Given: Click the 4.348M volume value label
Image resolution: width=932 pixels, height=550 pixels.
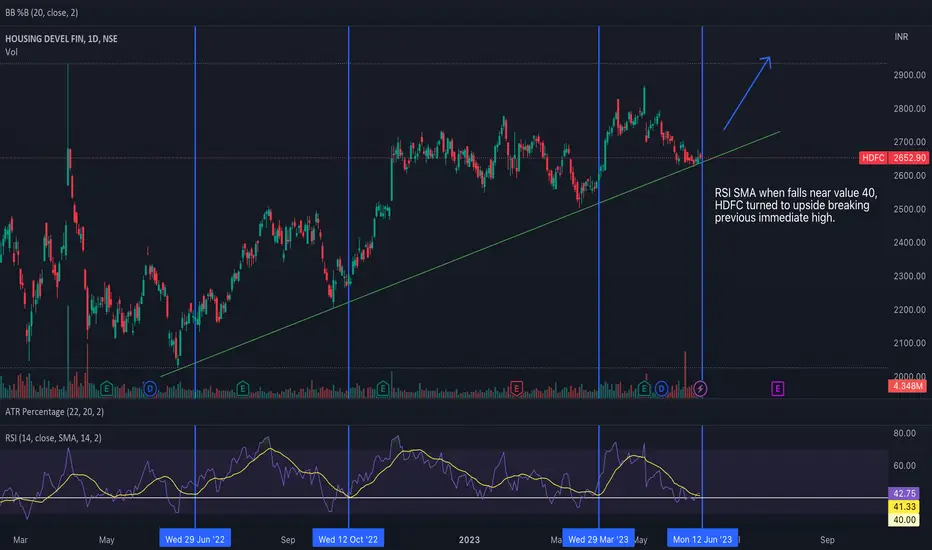Looking at the screenshot, I should coord(908,386).
